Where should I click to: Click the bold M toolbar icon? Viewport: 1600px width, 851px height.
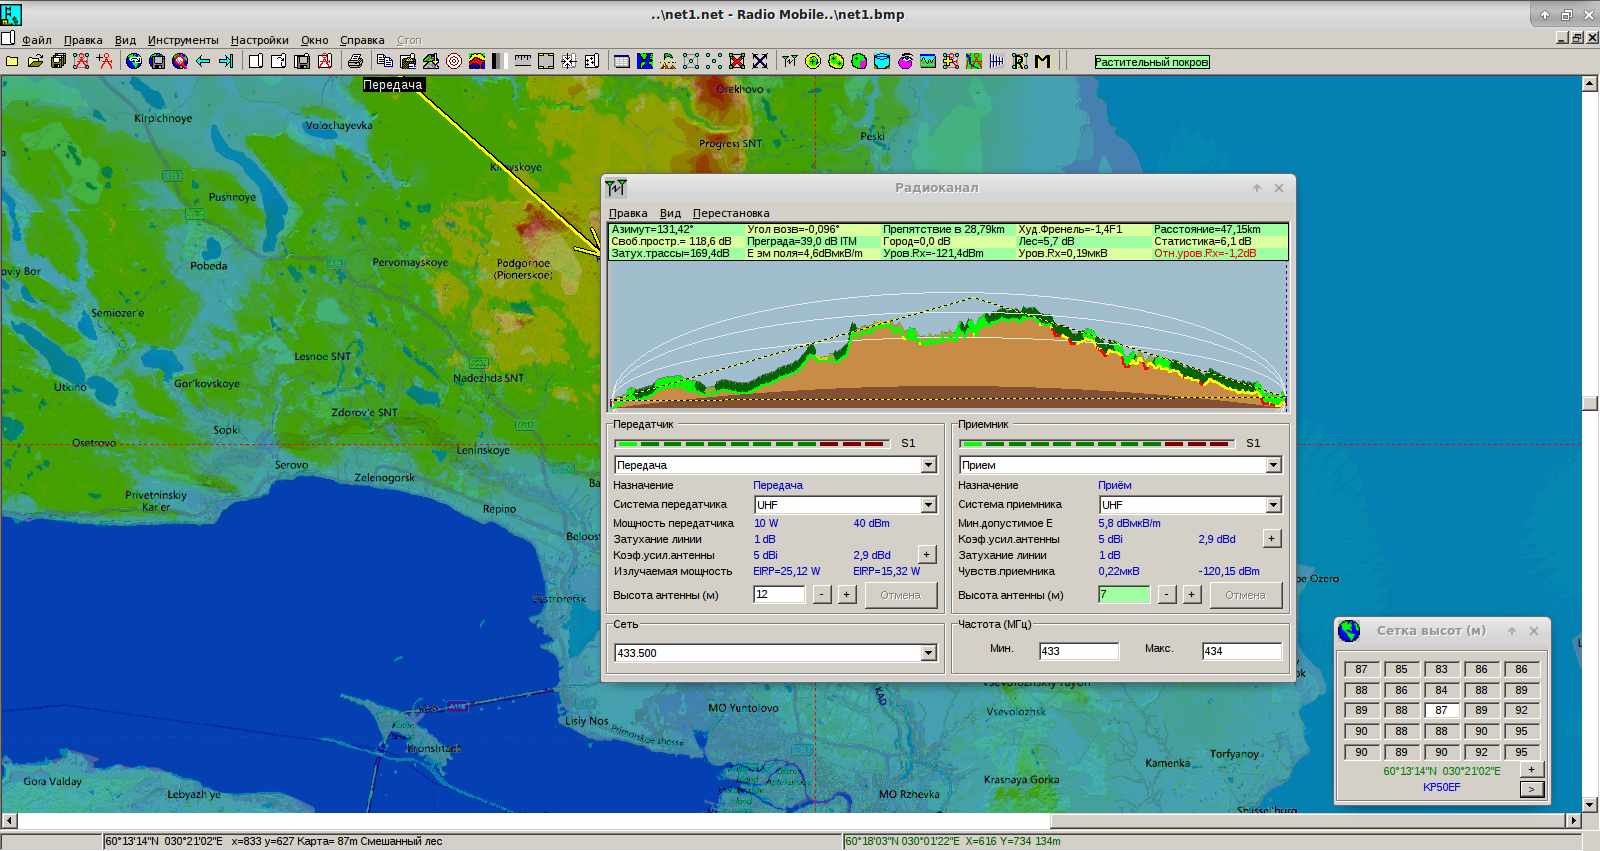(x=1042, y=61)
